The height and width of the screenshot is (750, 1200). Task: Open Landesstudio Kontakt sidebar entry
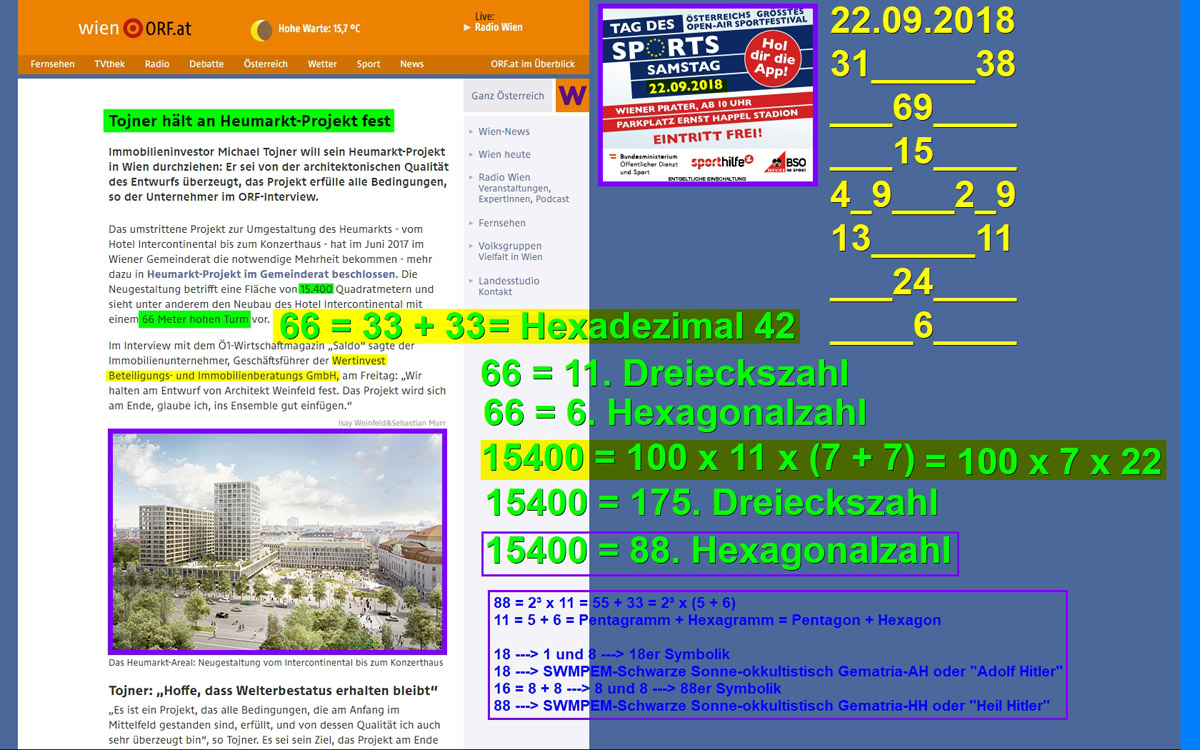(x=509, y=286)
